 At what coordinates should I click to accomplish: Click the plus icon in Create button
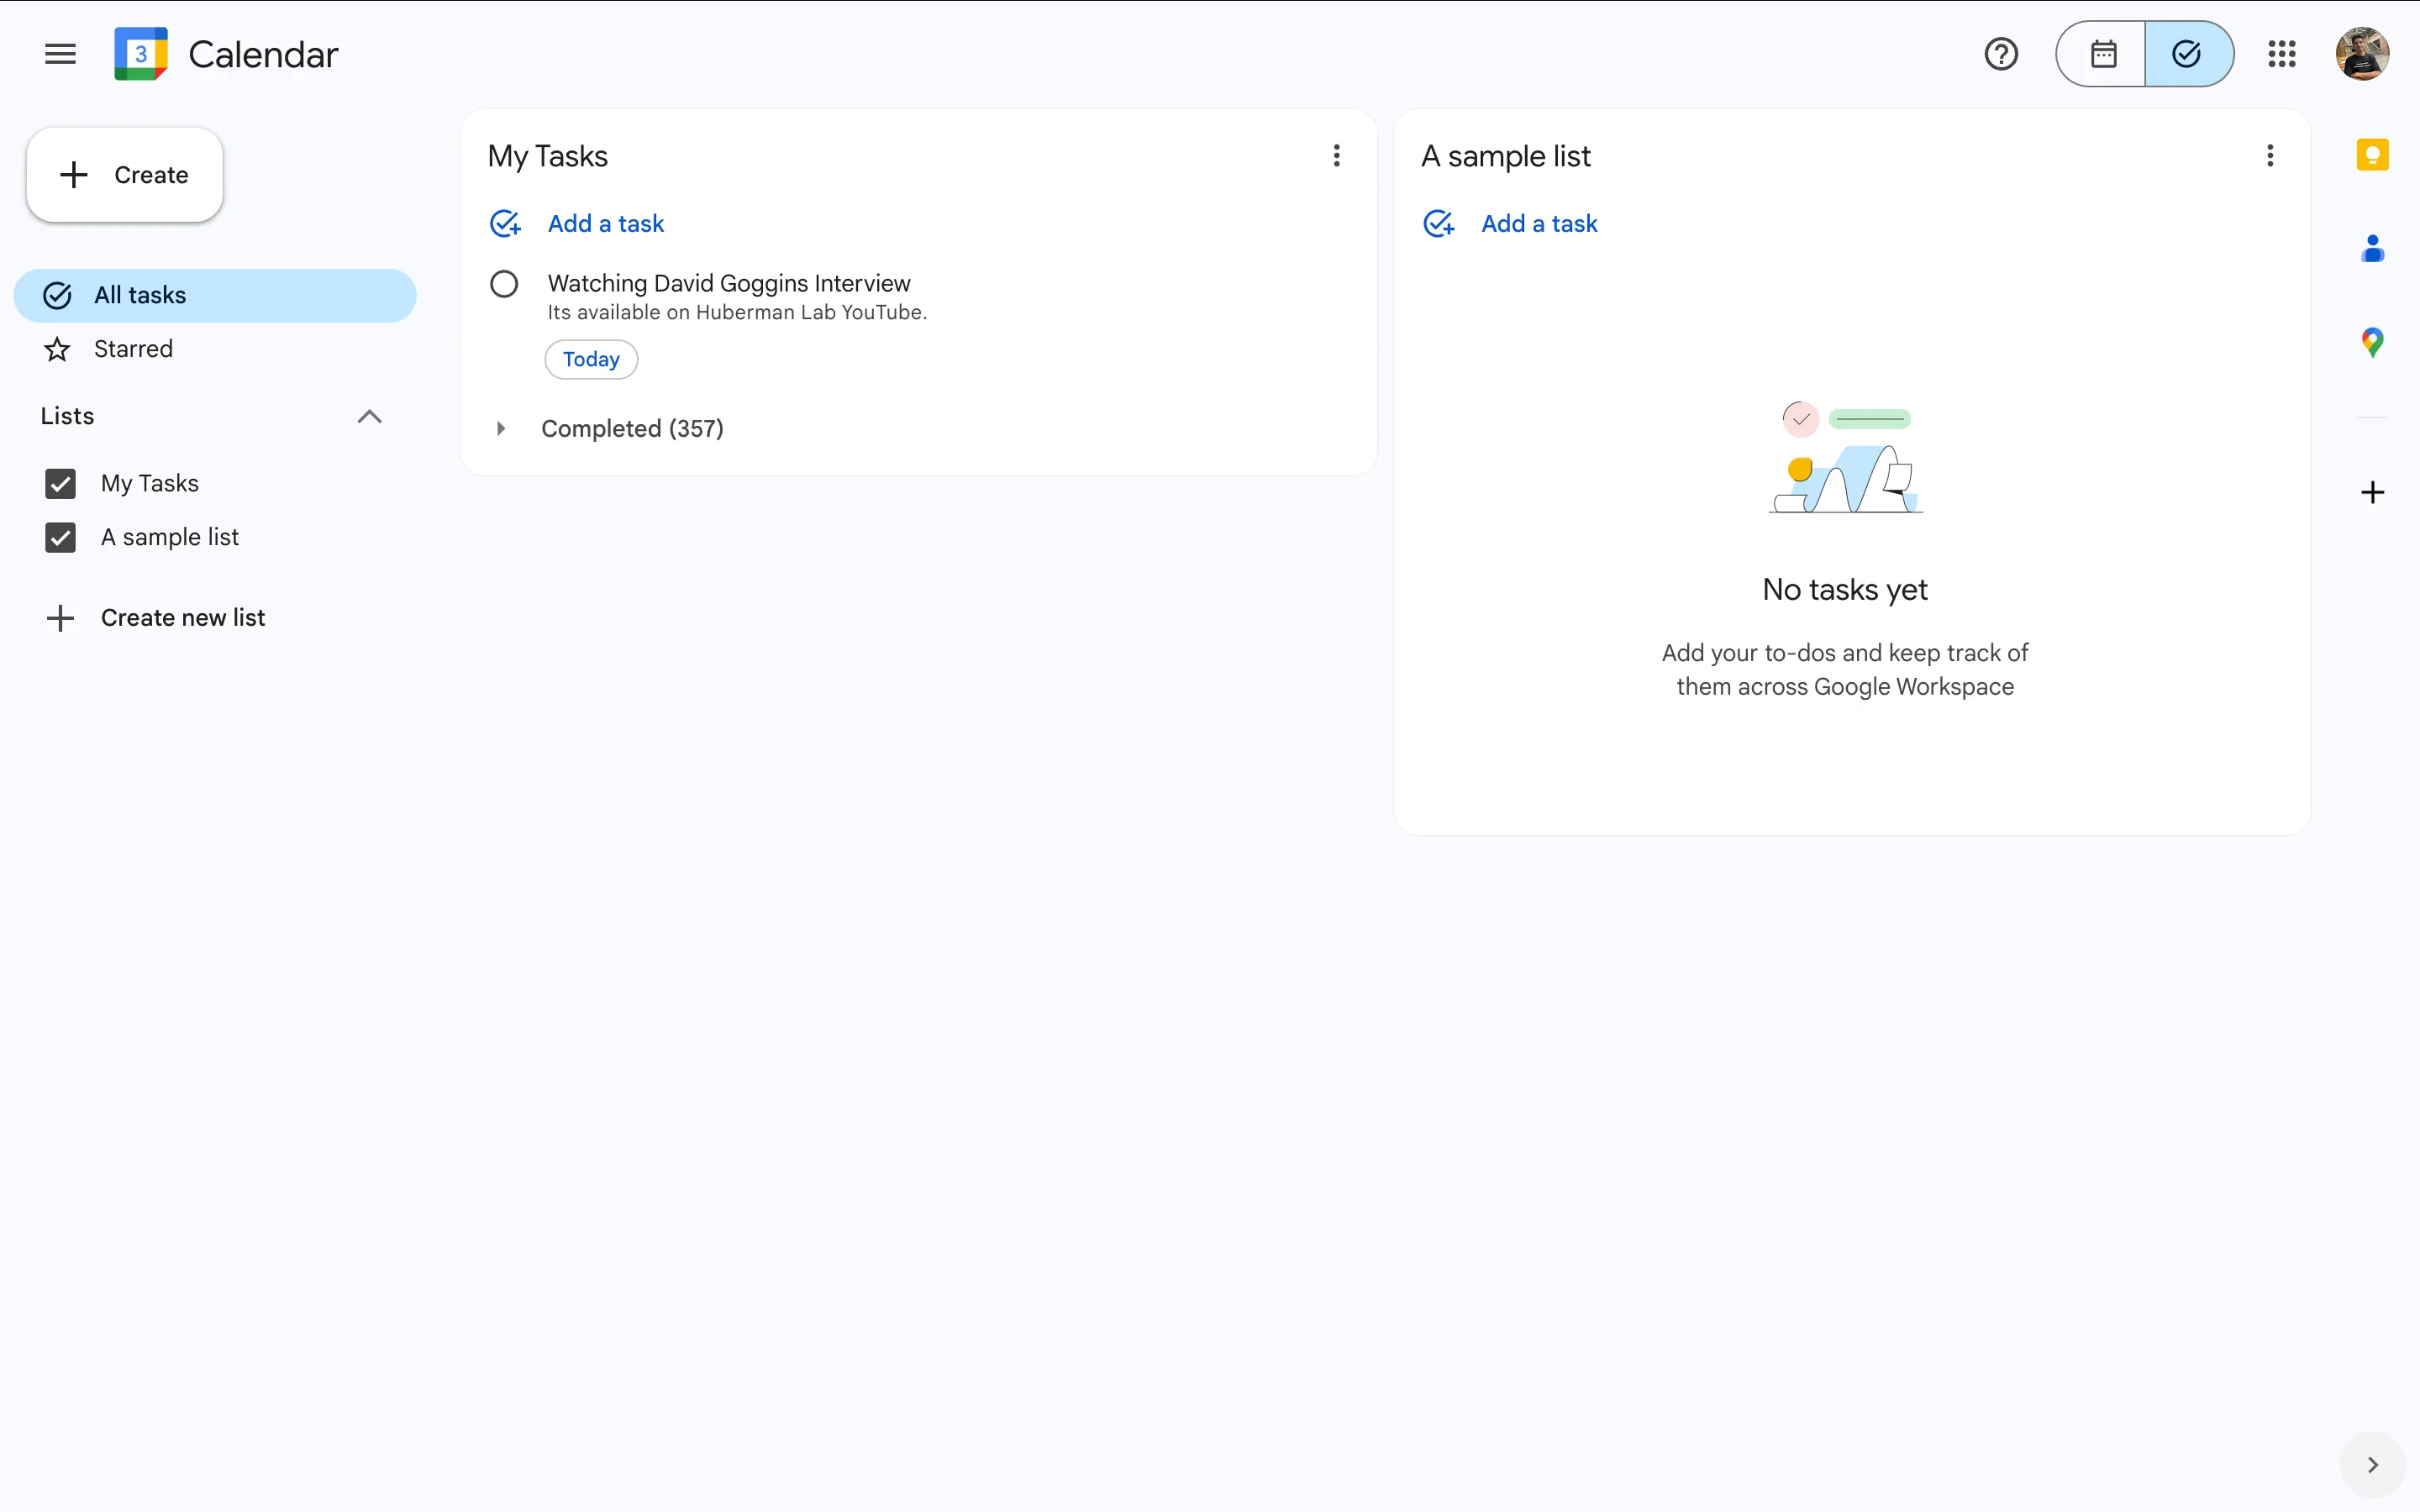[74, 175]
